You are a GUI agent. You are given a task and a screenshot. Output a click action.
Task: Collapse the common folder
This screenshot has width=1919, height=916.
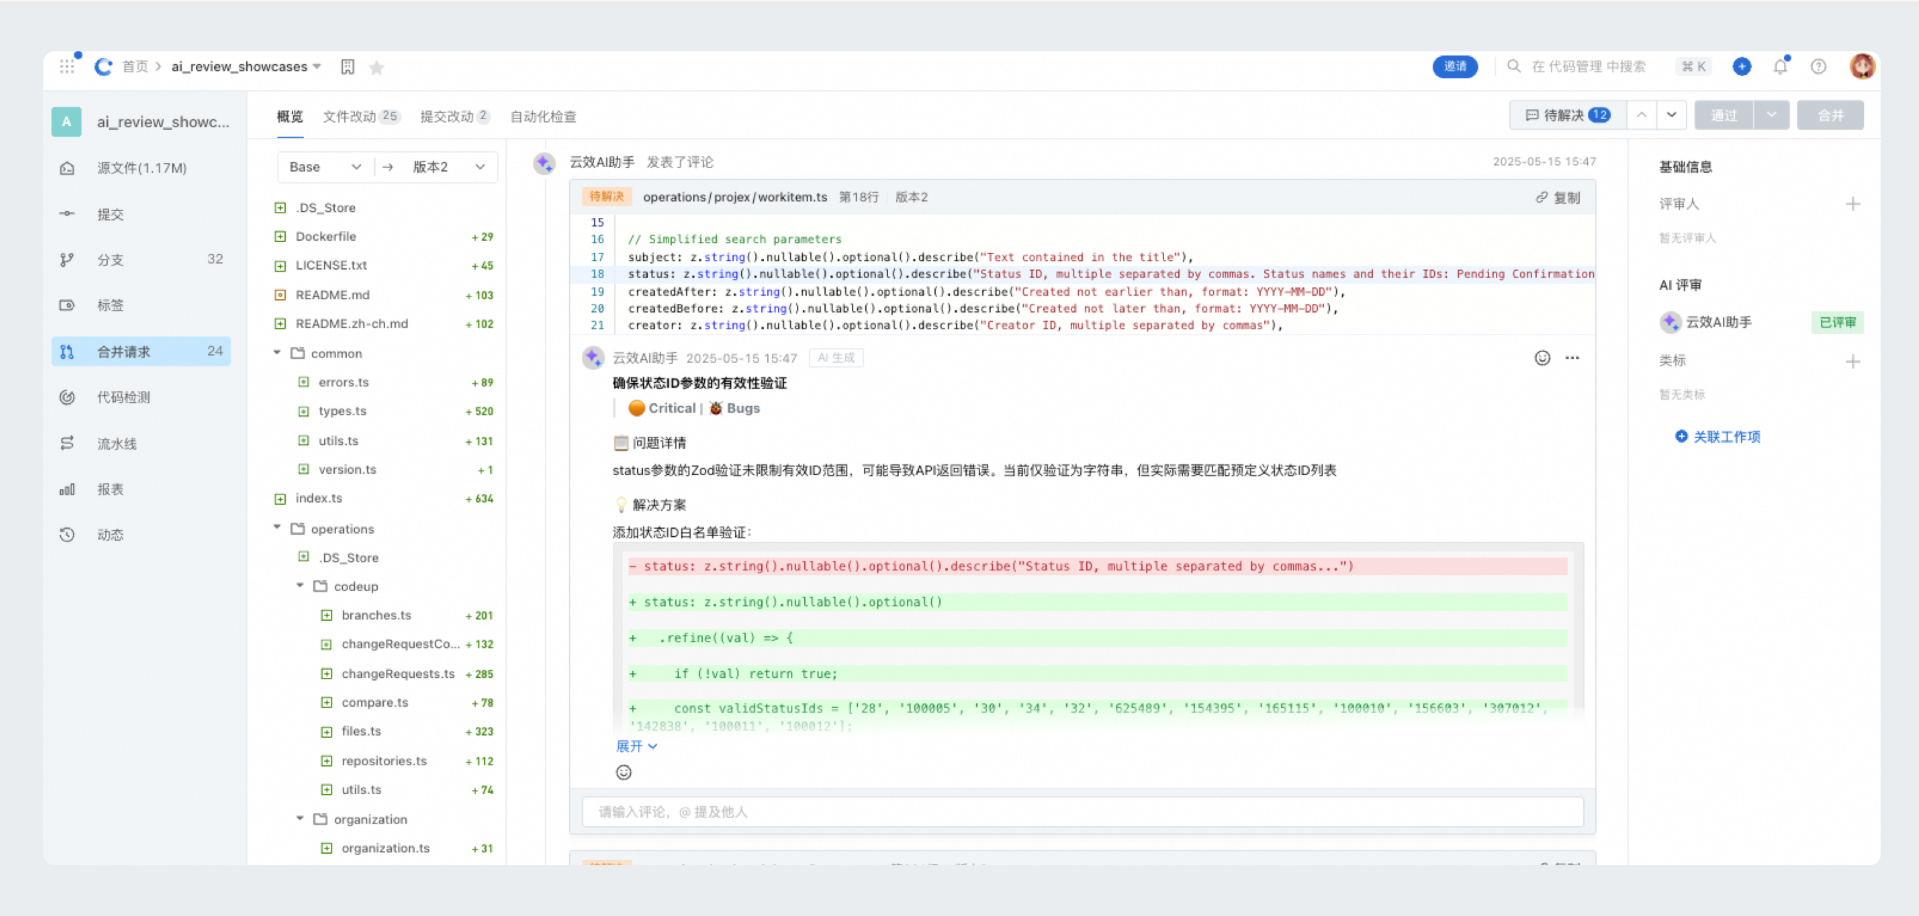pos(277,353)
